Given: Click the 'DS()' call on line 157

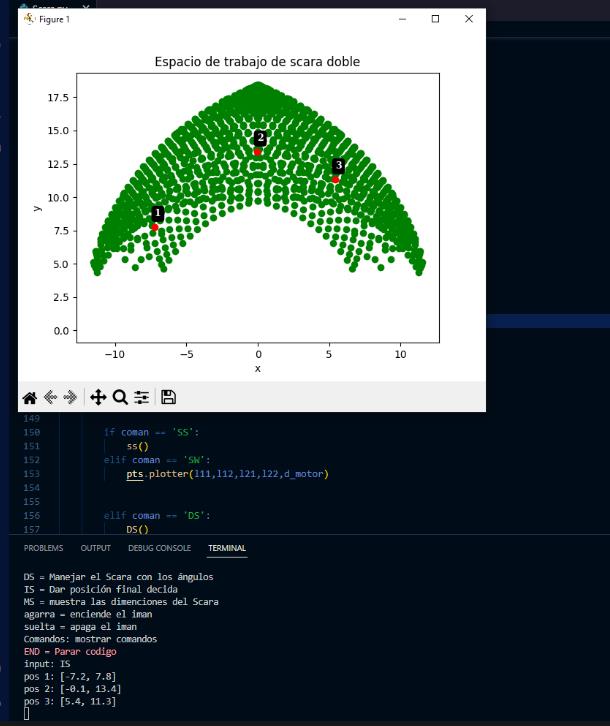Looking at the screenshot, I should click(x=138, y=529).
